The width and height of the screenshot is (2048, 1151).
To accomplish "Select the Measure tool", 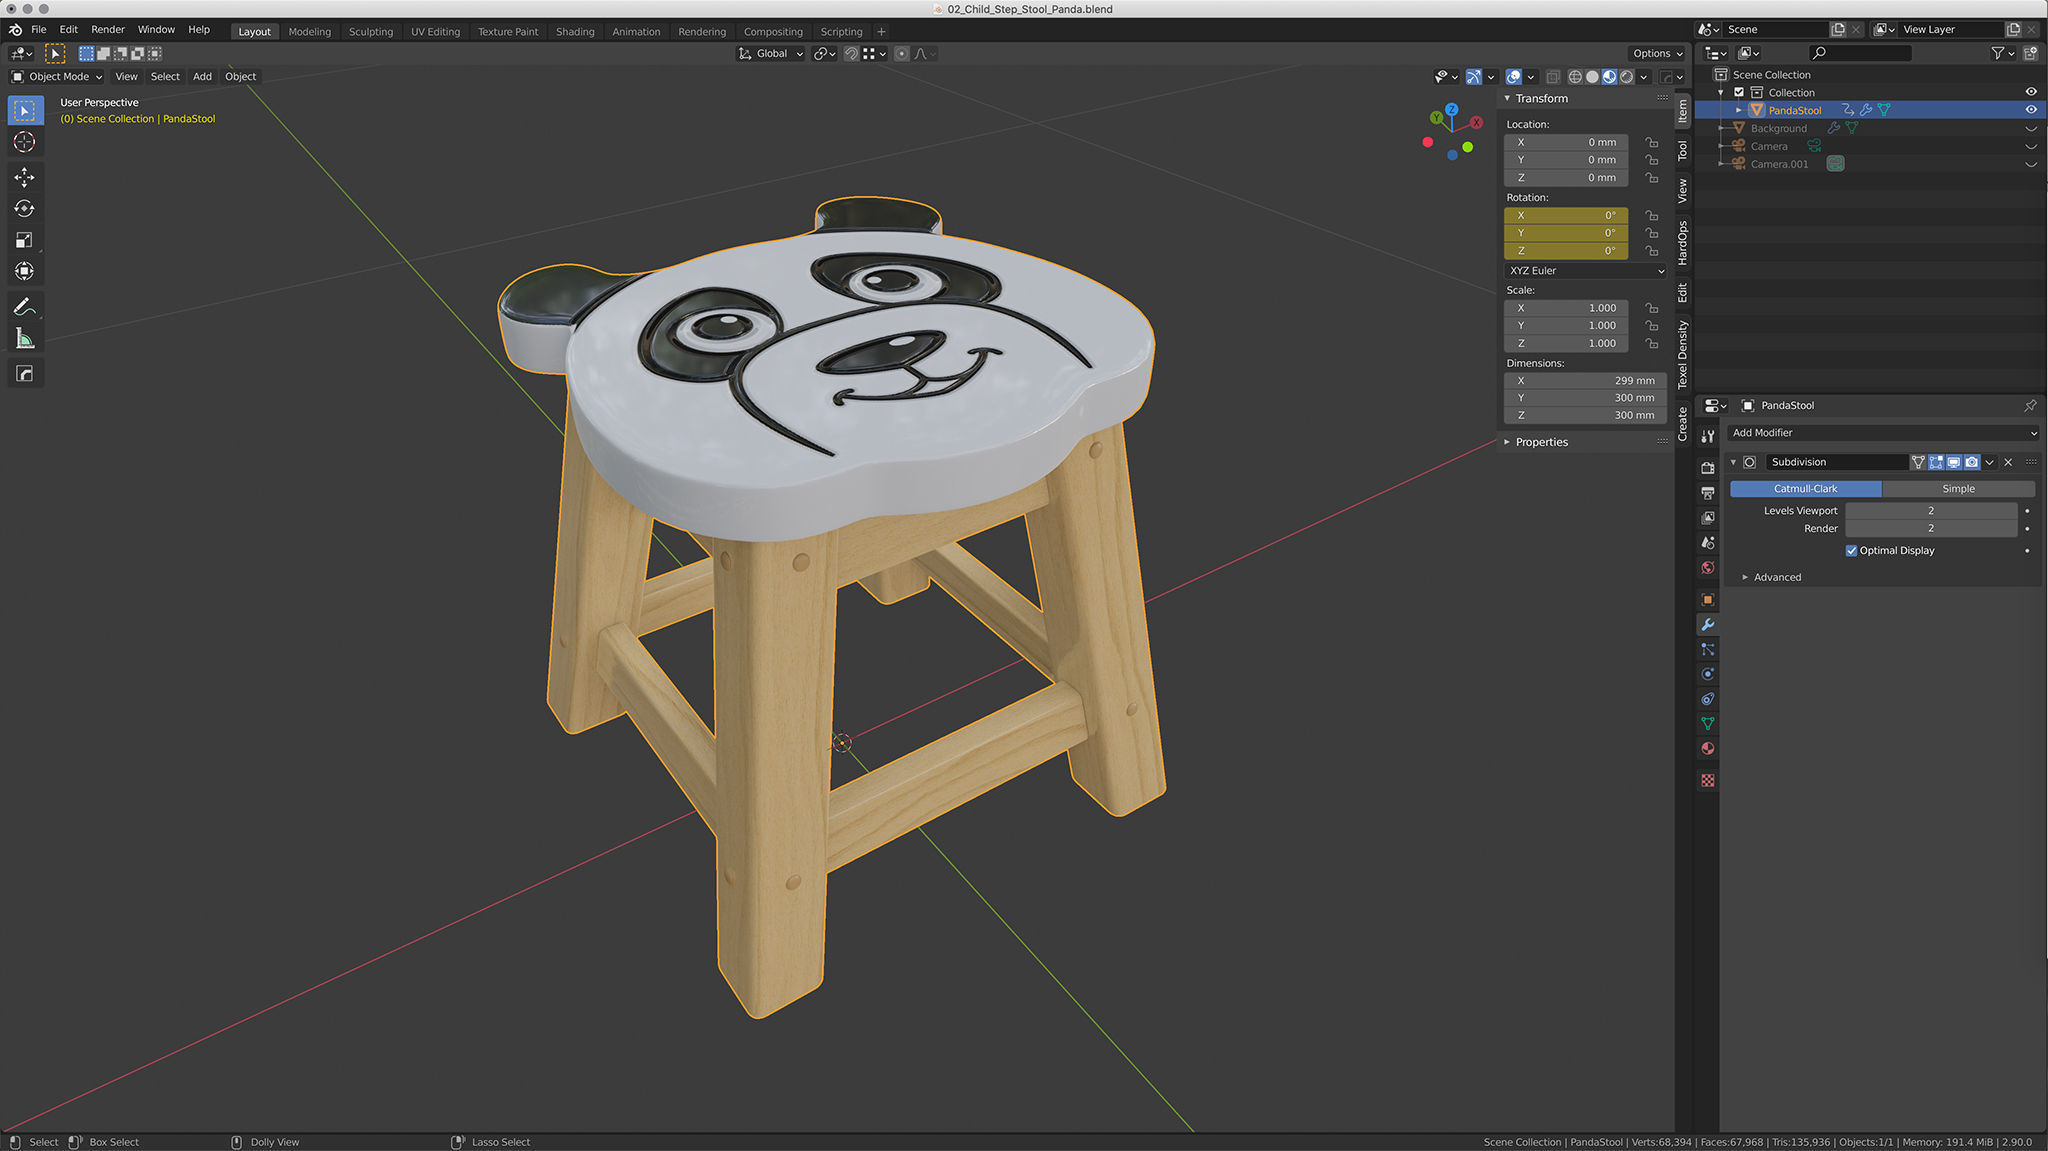I will 24,339.
